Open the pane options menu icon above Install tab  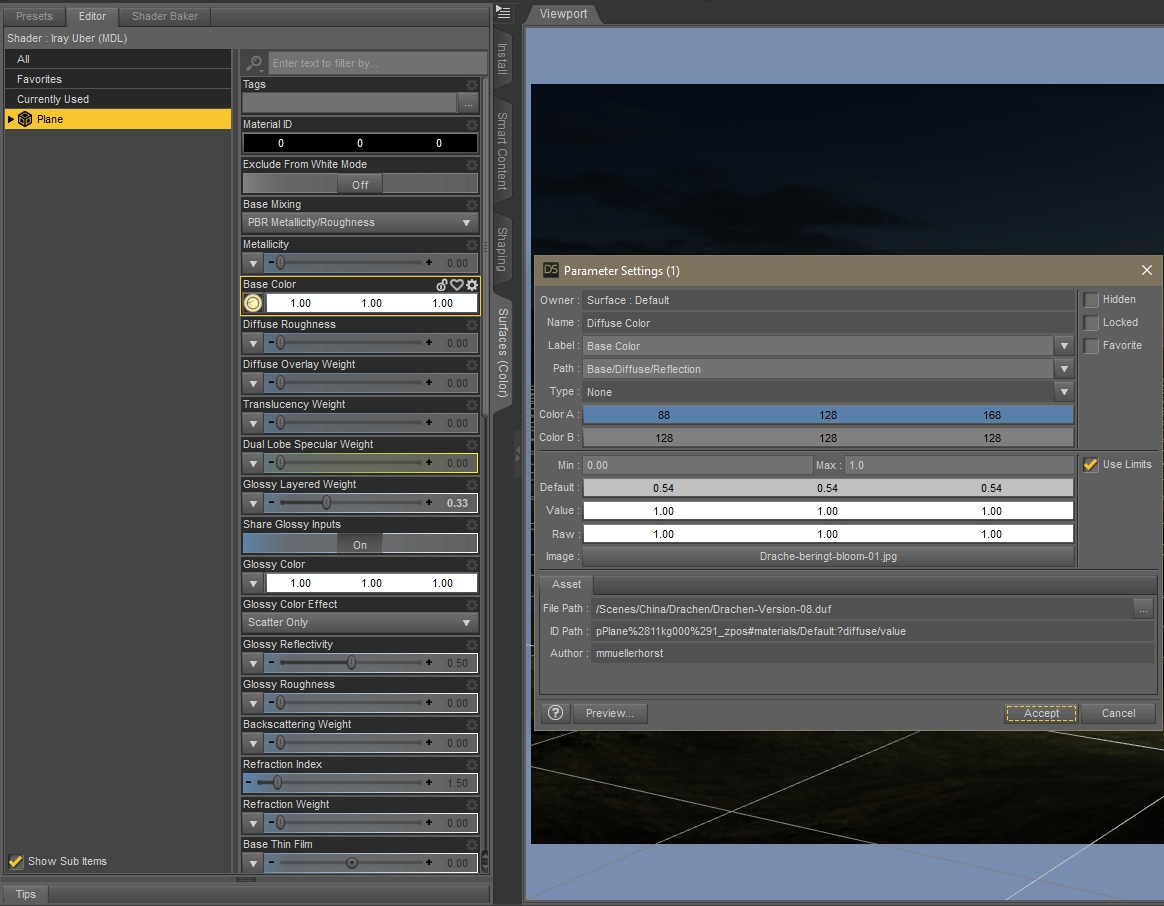coord(503,12)
